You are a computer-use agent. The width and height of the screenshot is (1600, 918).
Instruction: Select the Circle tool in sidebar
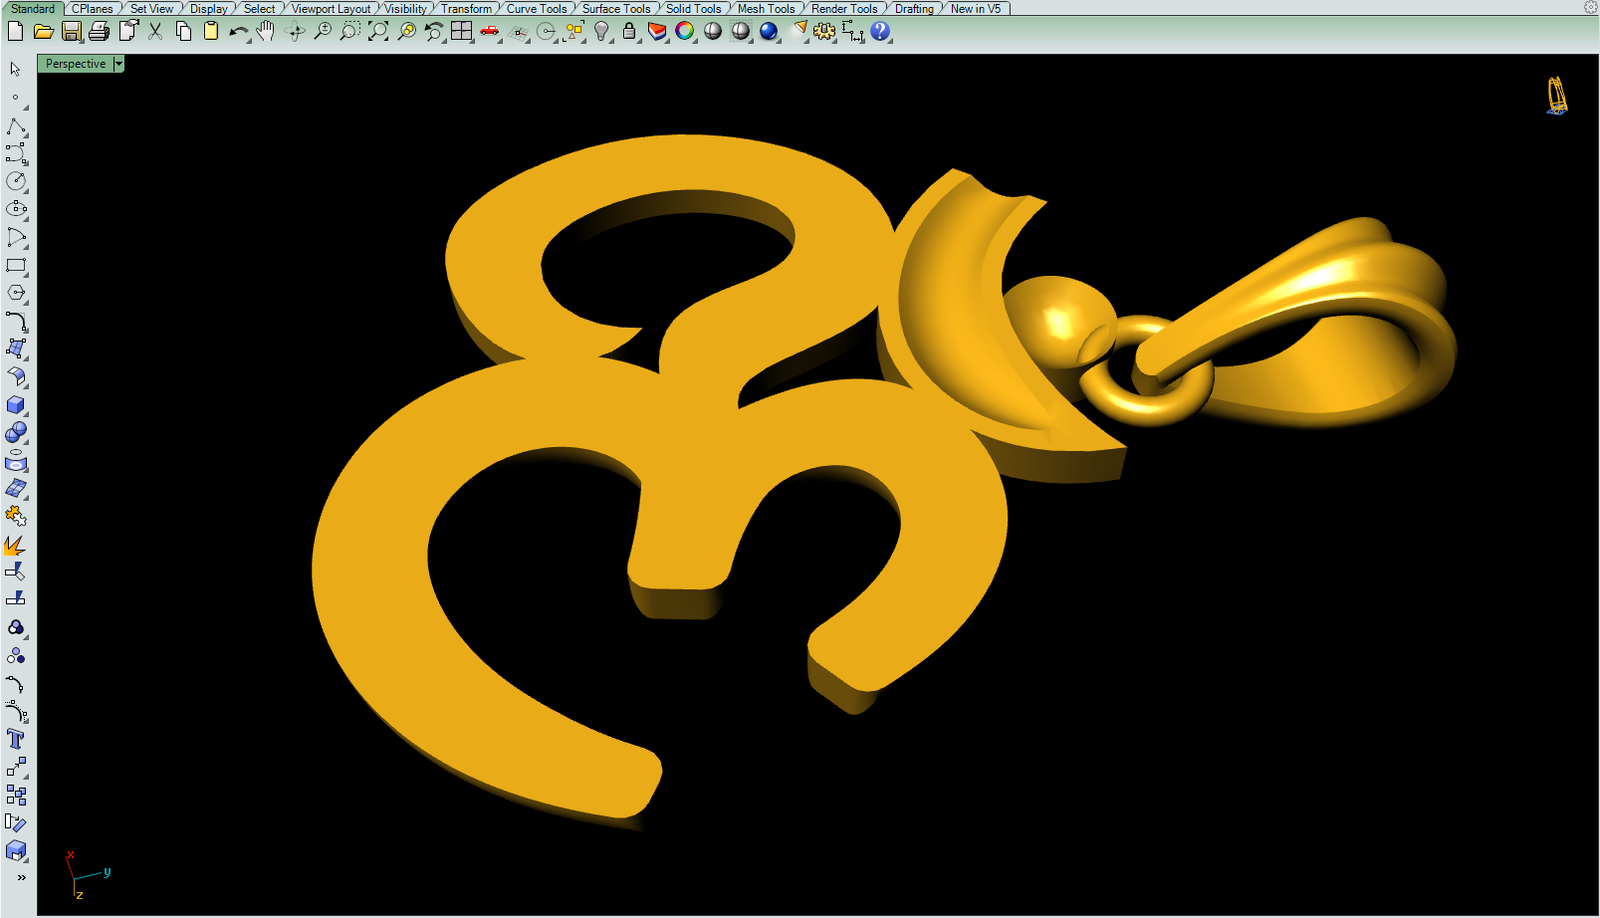[15, 181]
